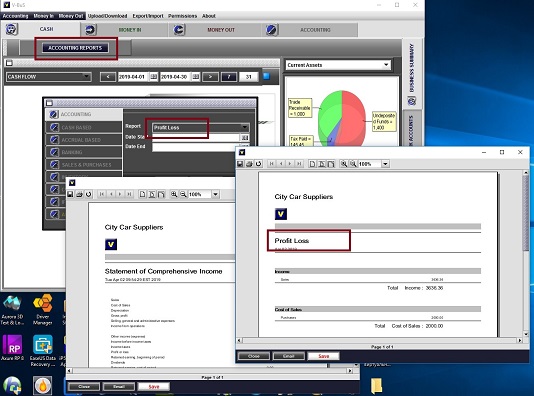
Task: Click the red Save button in Profit Loss viewer
Action: (324, 356)
